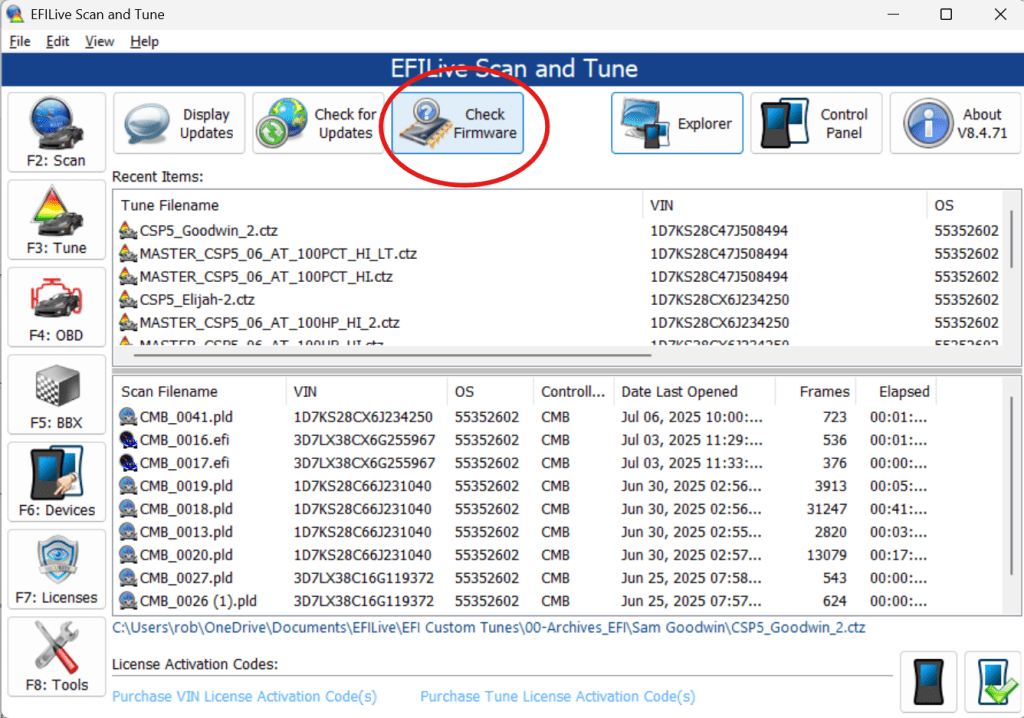Click Check for Updates button
Viewport: 1024px width, 718px height.
(318, 124)
